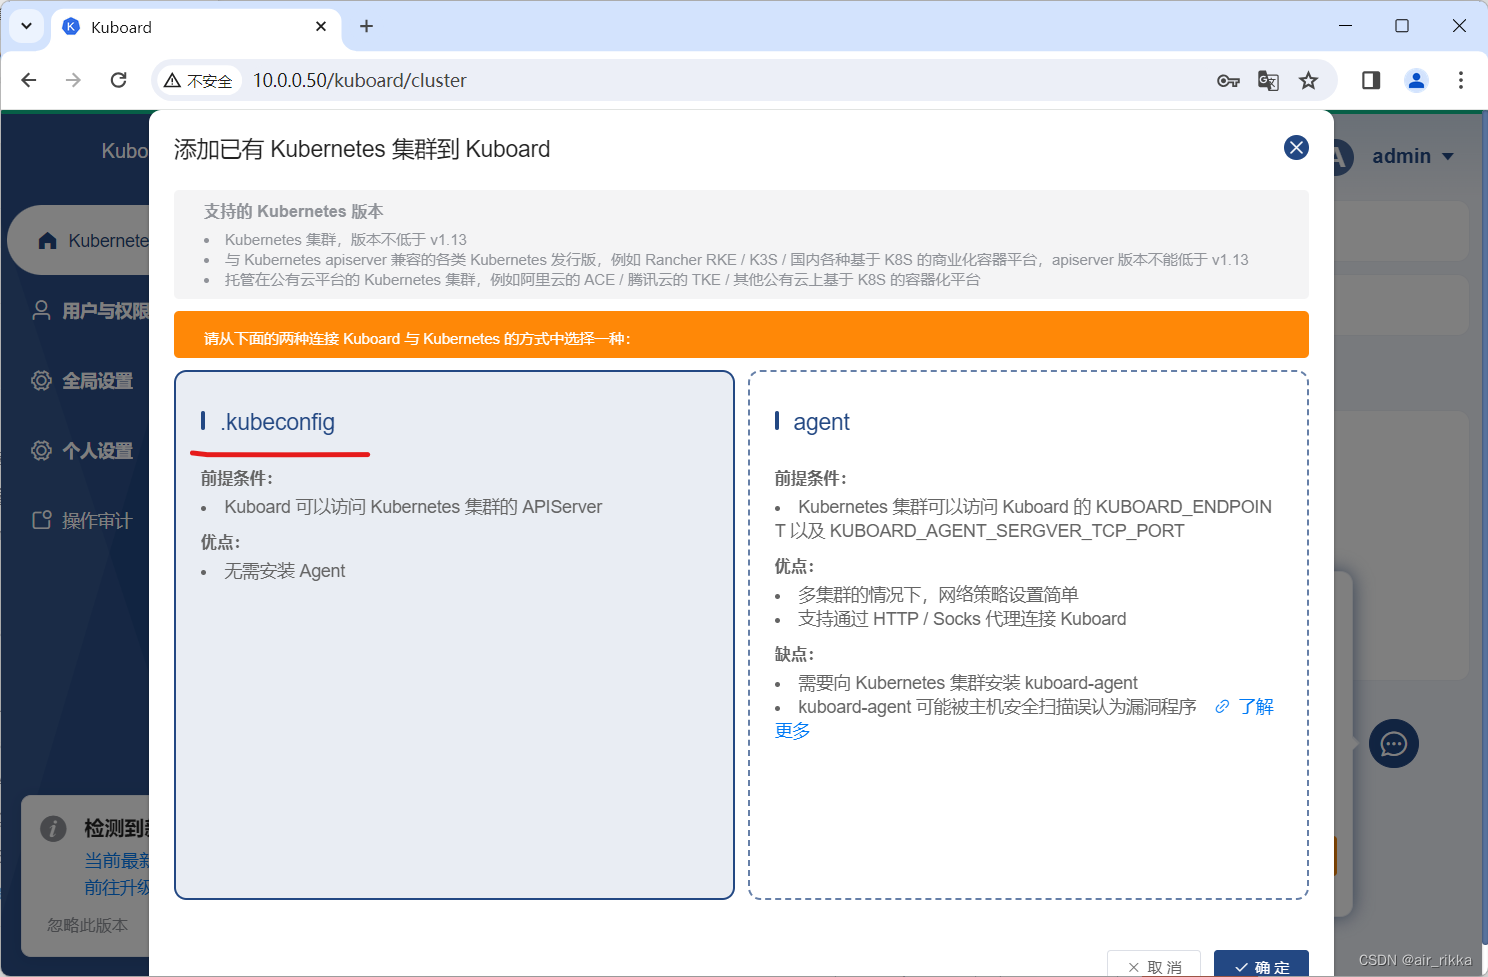Open the chat support bubble icon
The image size is (1488, 977).
(x=1394, y=744)
